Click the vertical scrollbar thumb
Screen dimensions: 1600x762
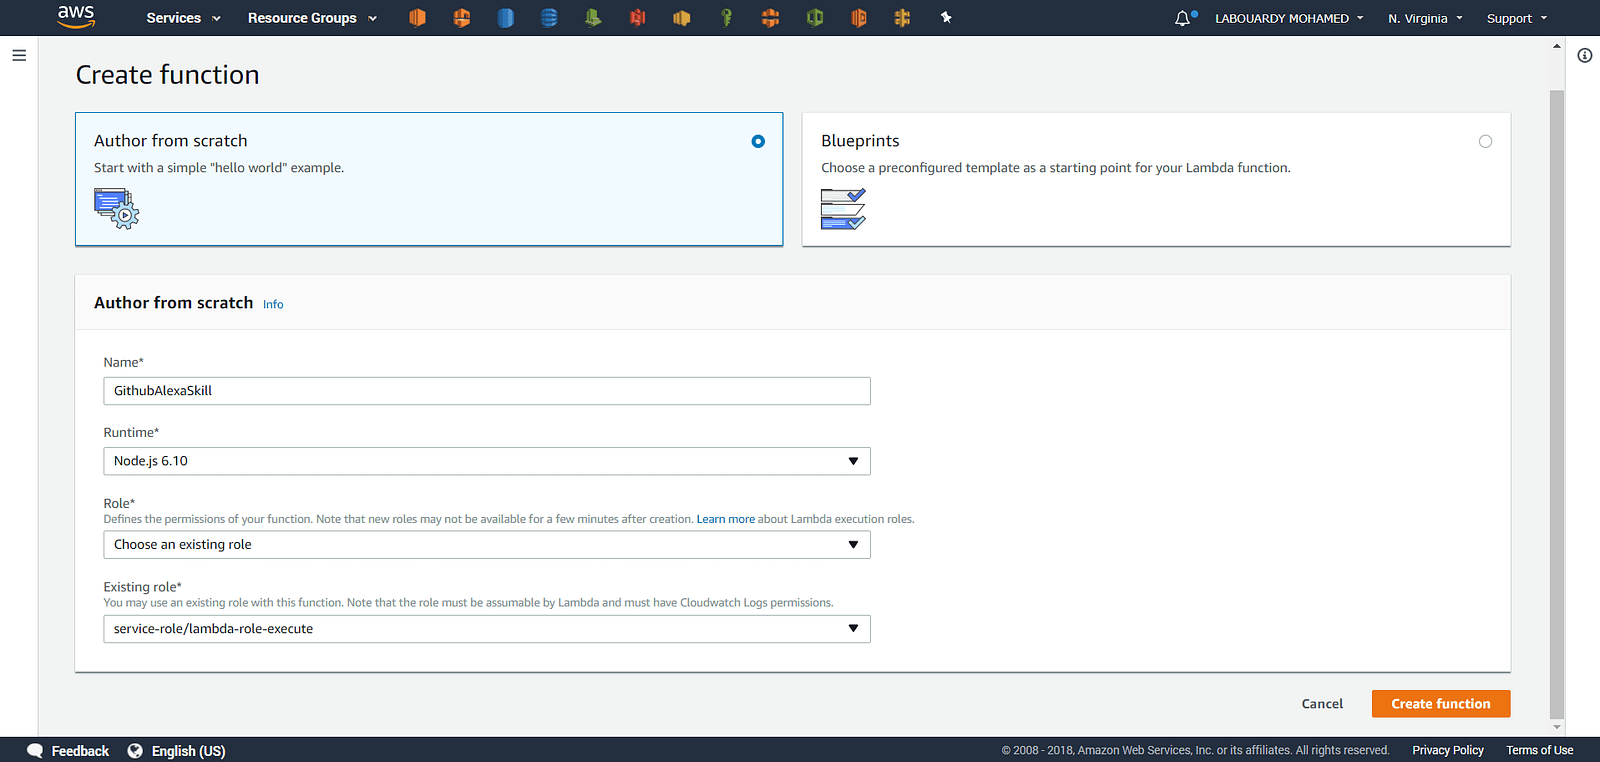1556,404
